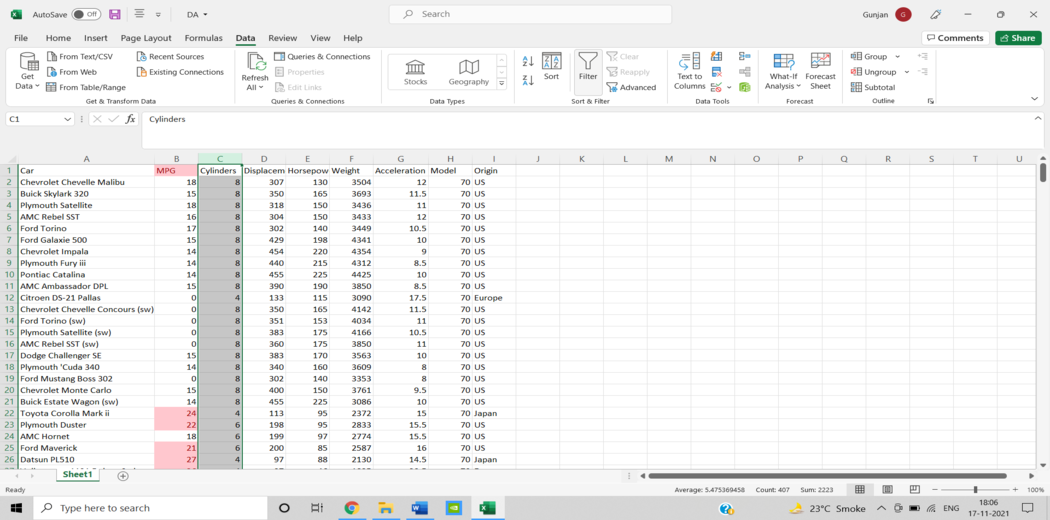Click the Share button
1050x520 pixels.
coord(1018,38)
